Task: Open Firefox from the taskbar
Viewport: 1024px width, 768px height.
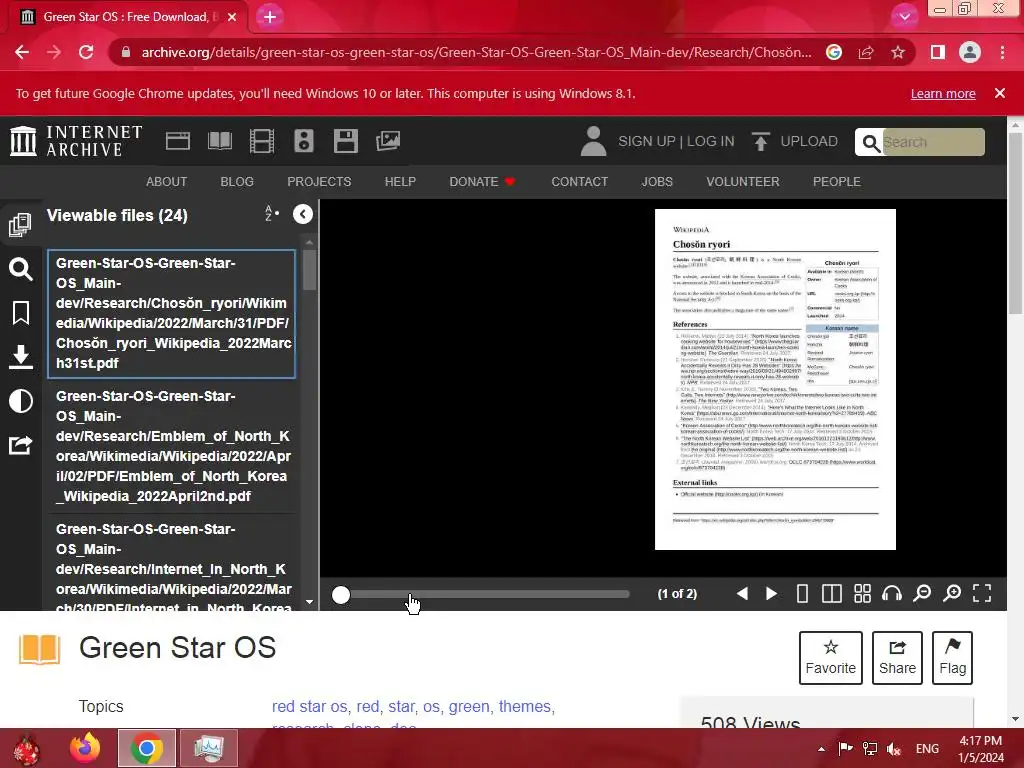Action: point(85,748)
